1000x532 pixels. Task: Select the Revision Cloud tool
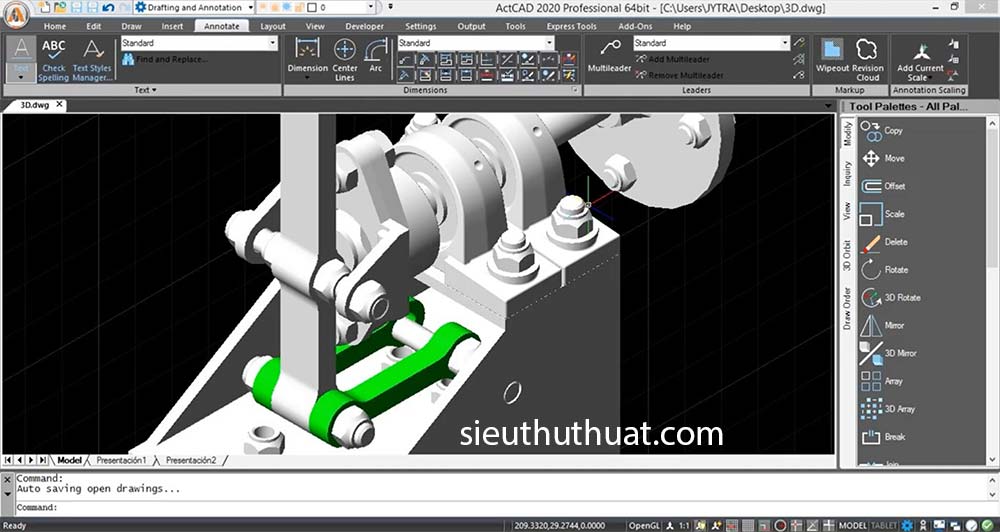click(868, 59)
